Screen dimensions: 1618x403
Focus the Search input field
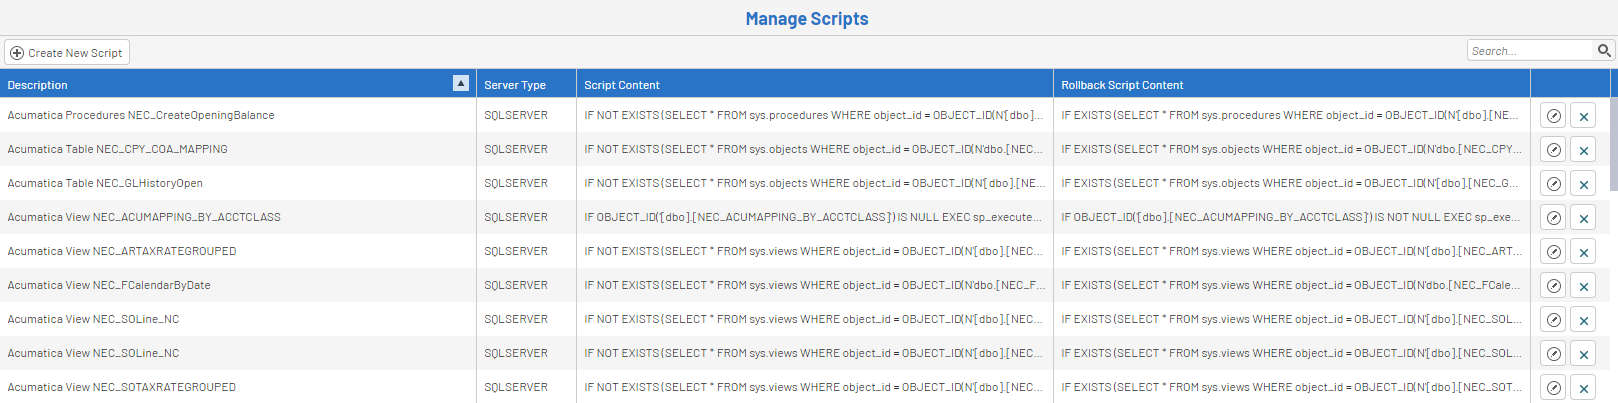[1530, 51]
